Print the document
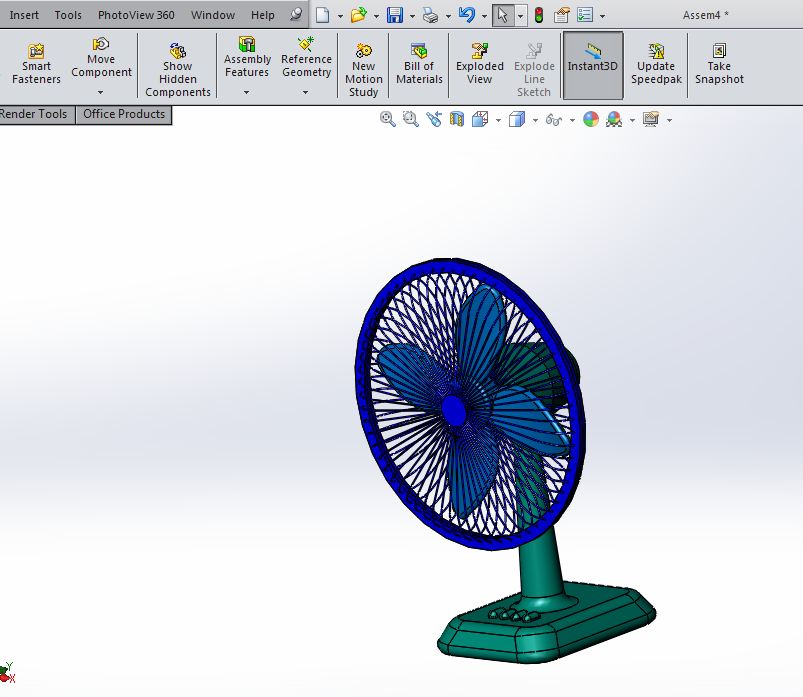This screenshot has width=803, height=697. coord(430,15)
